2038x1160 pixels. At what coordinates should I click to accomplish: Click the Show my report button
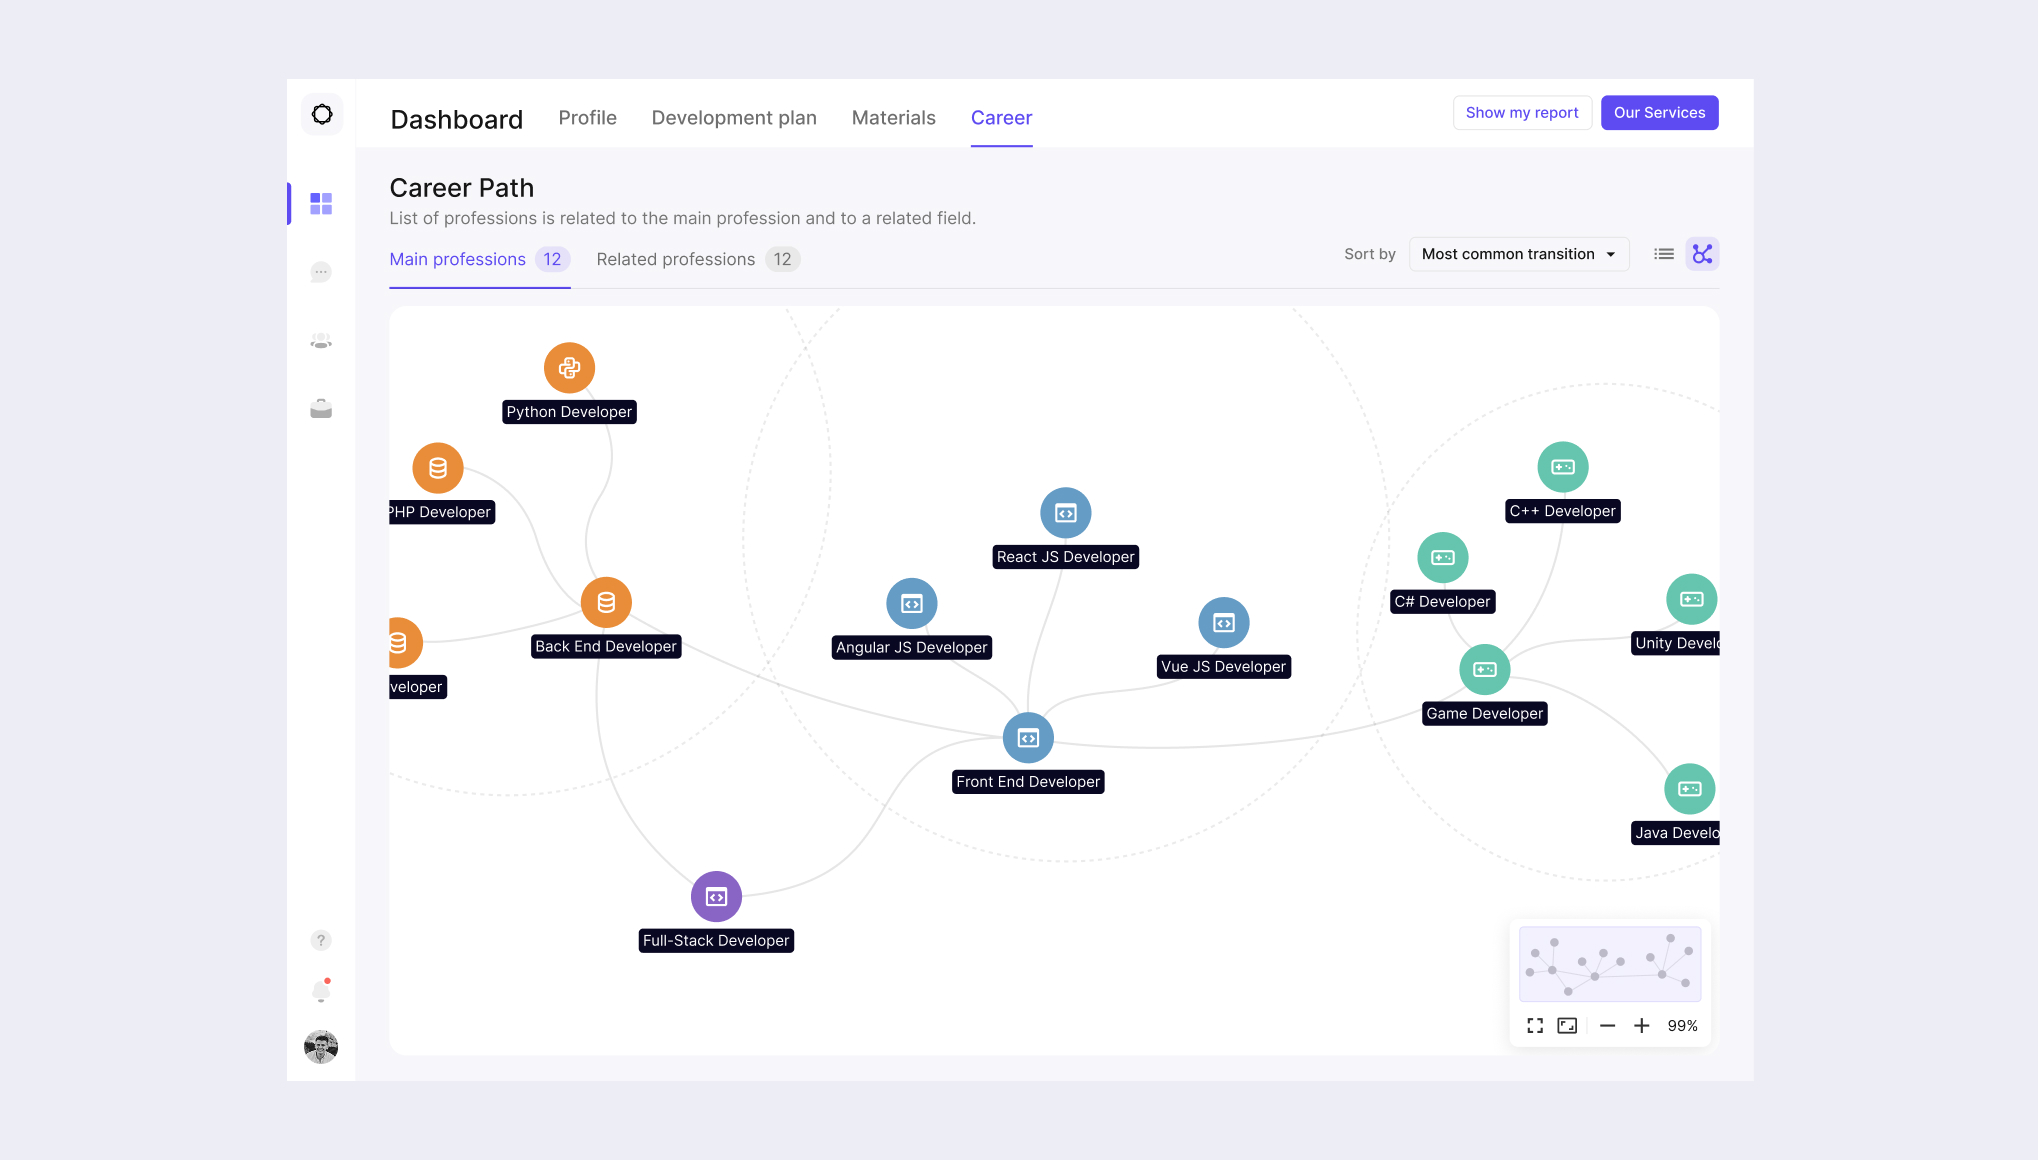(x=1521, y=113)
